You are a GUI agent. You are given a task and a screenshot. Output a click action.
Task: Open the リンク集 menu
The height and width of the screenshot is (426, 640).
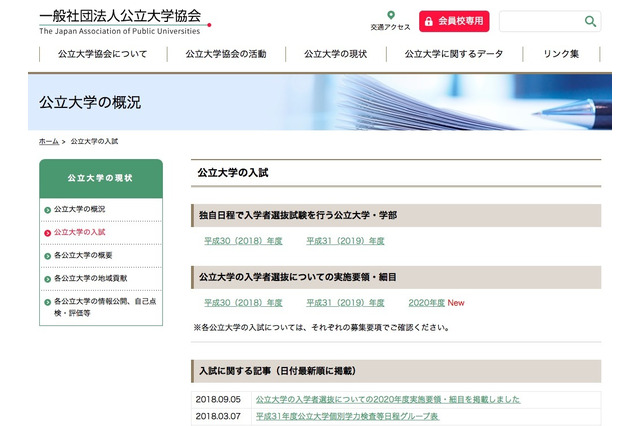561,54
